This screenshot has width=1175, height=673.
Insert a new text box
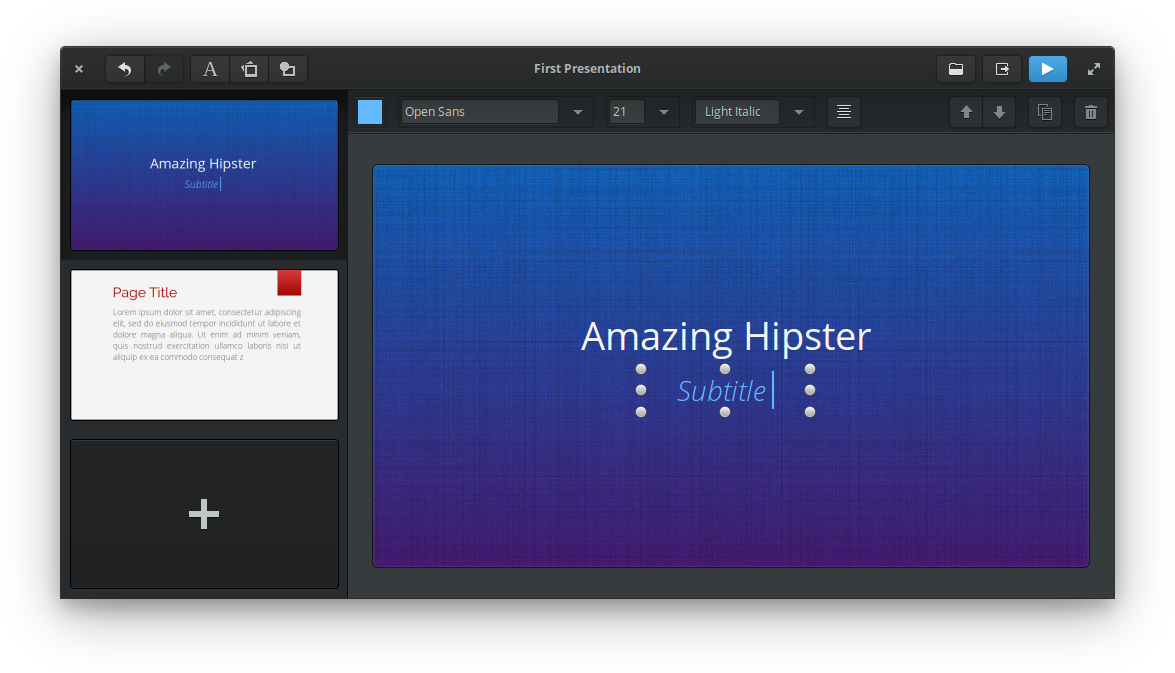pos(210,69)
